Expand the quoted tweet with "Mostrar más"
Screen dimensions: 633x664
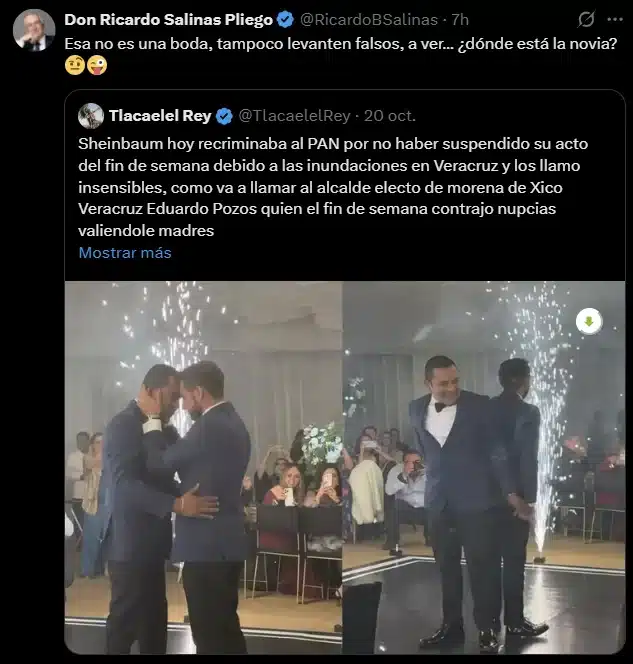[125, 252]
